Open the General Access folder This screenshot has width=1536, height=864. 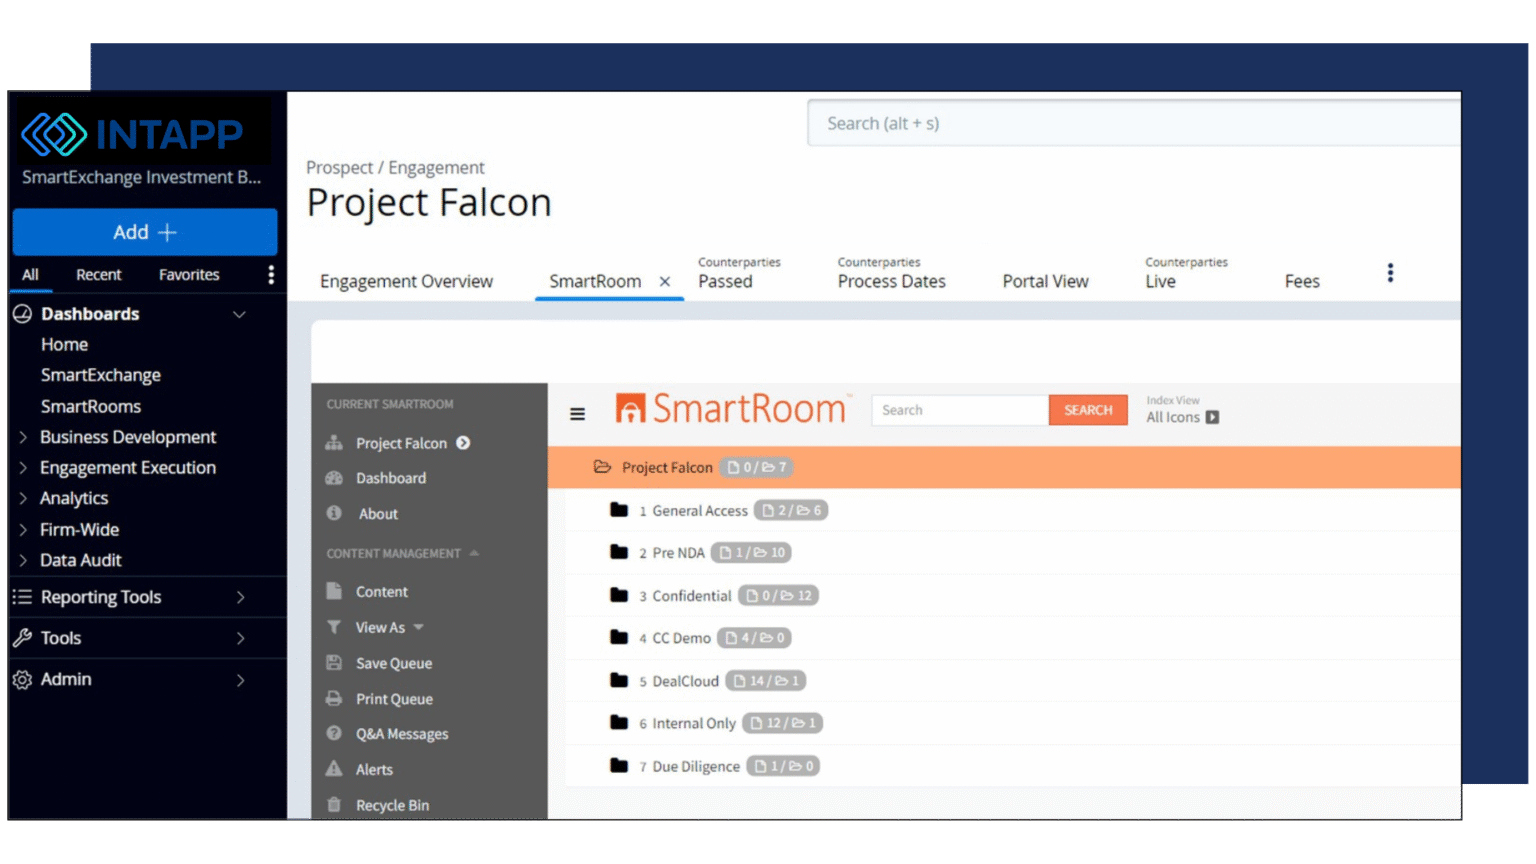[x=699, y=510]
